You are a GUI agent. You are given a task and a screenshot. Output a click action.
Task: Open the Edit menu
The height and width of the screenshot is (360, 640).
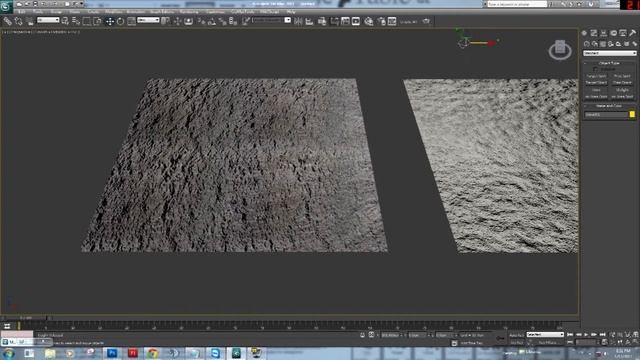pyautogui.click(x=22, y=11)
